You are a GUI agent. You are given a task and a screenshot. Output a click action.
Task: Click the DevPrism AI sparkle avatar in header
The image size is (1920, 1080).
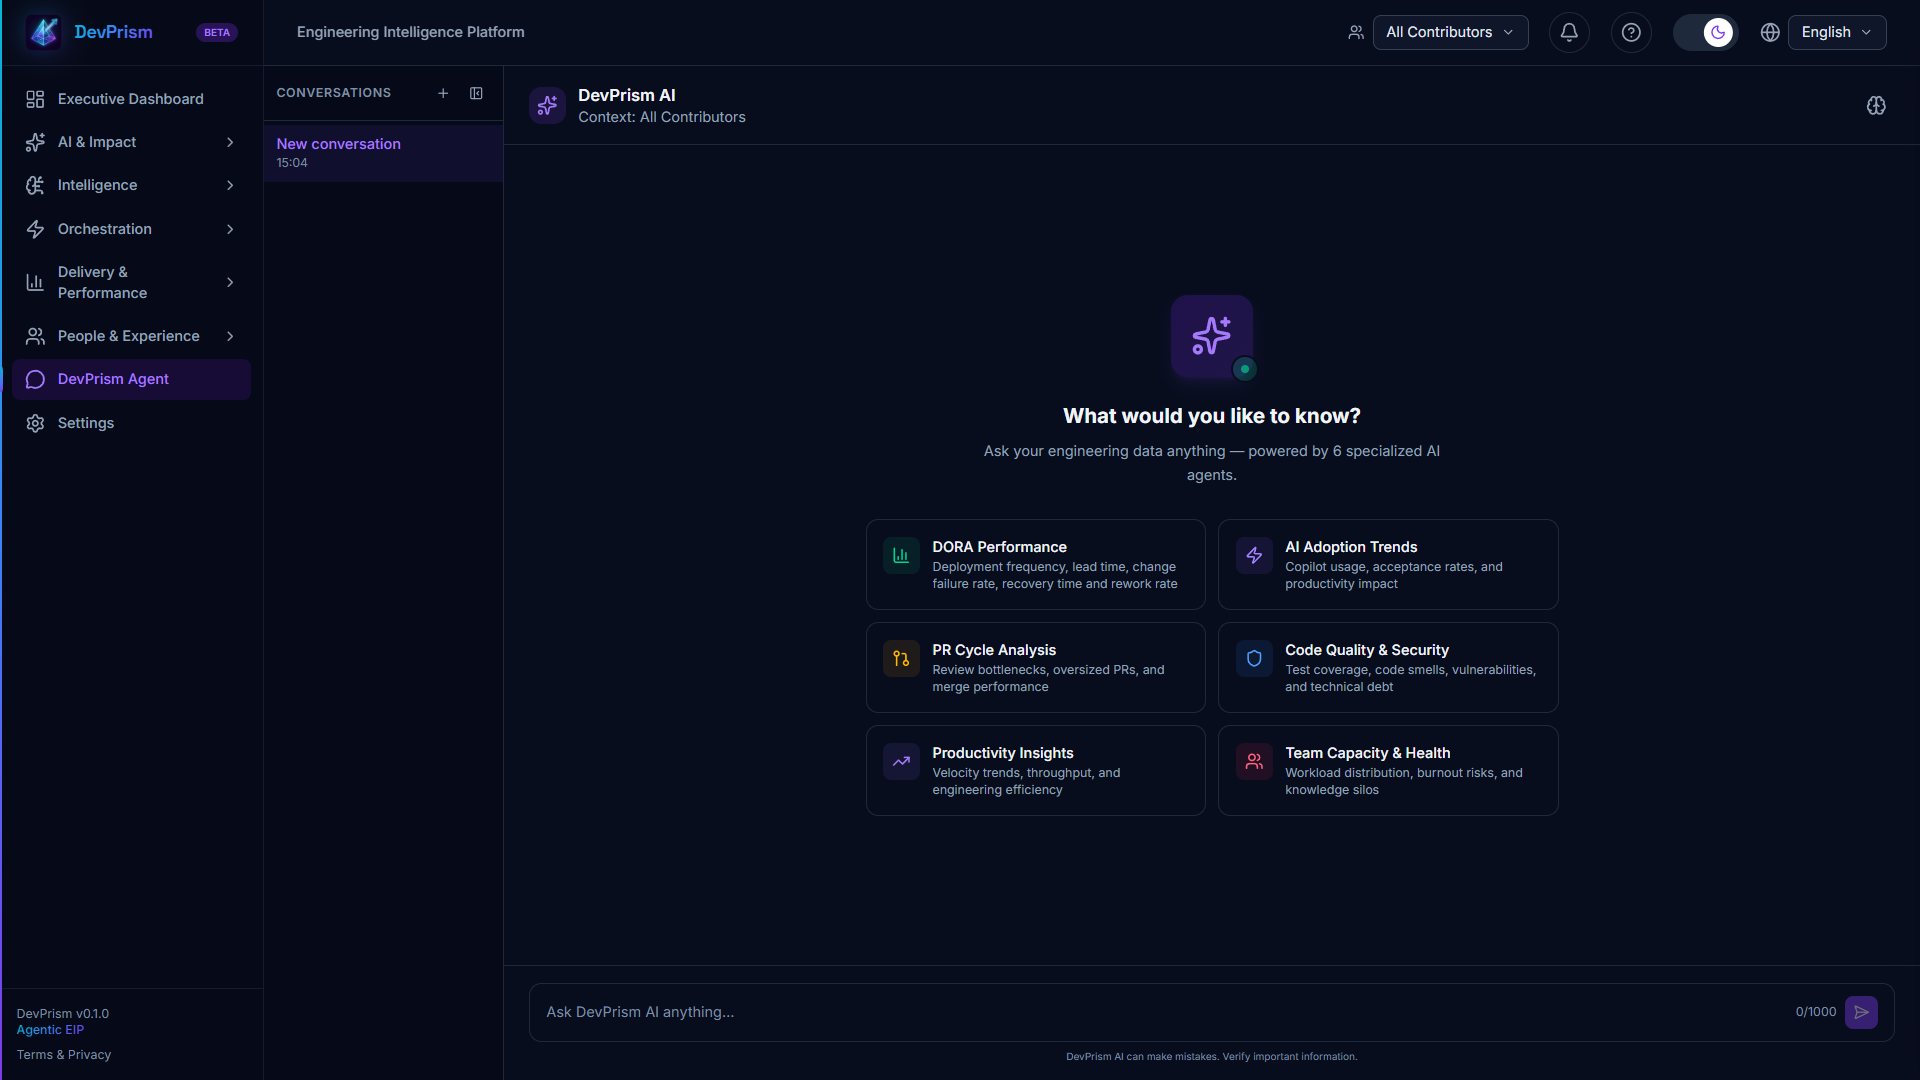click(x=547, y=105)
